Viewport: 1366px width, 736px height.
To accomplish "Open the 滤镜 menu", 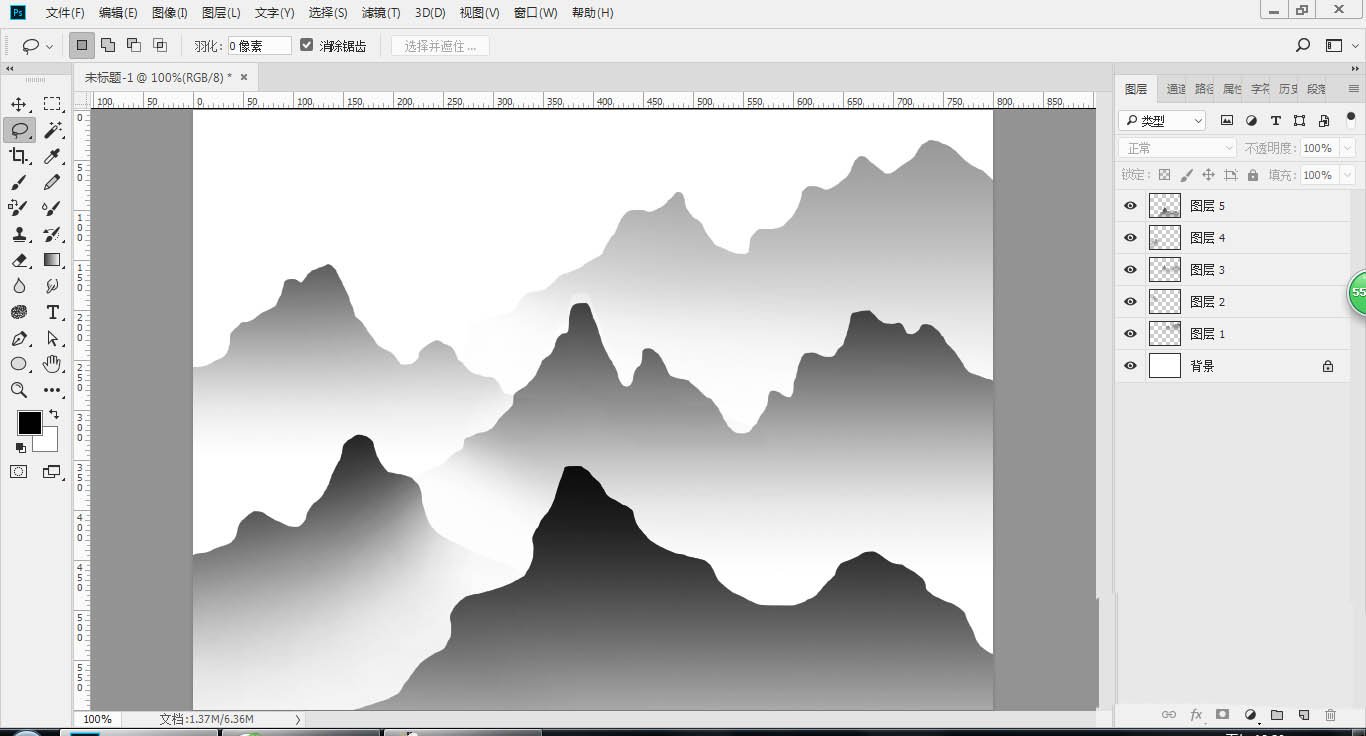I will [379, 13].
